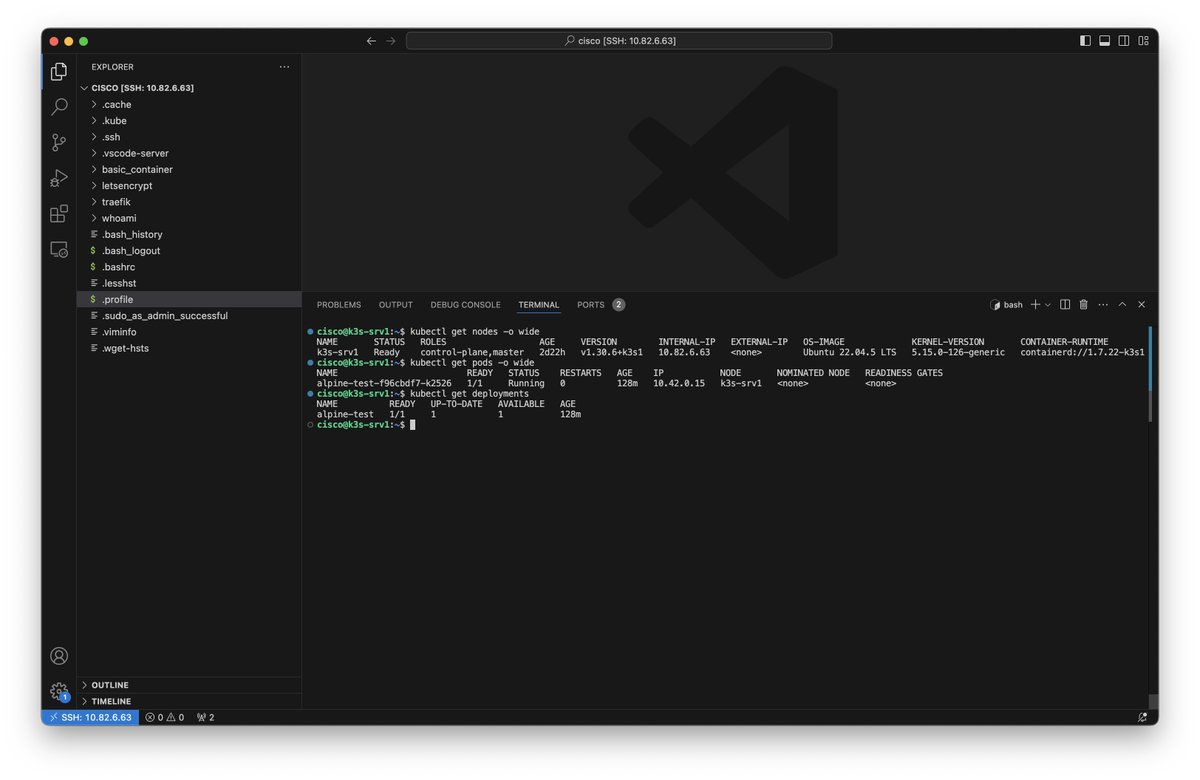
Task: Kill terminal with the trash icon
Action: (1083, 304)
